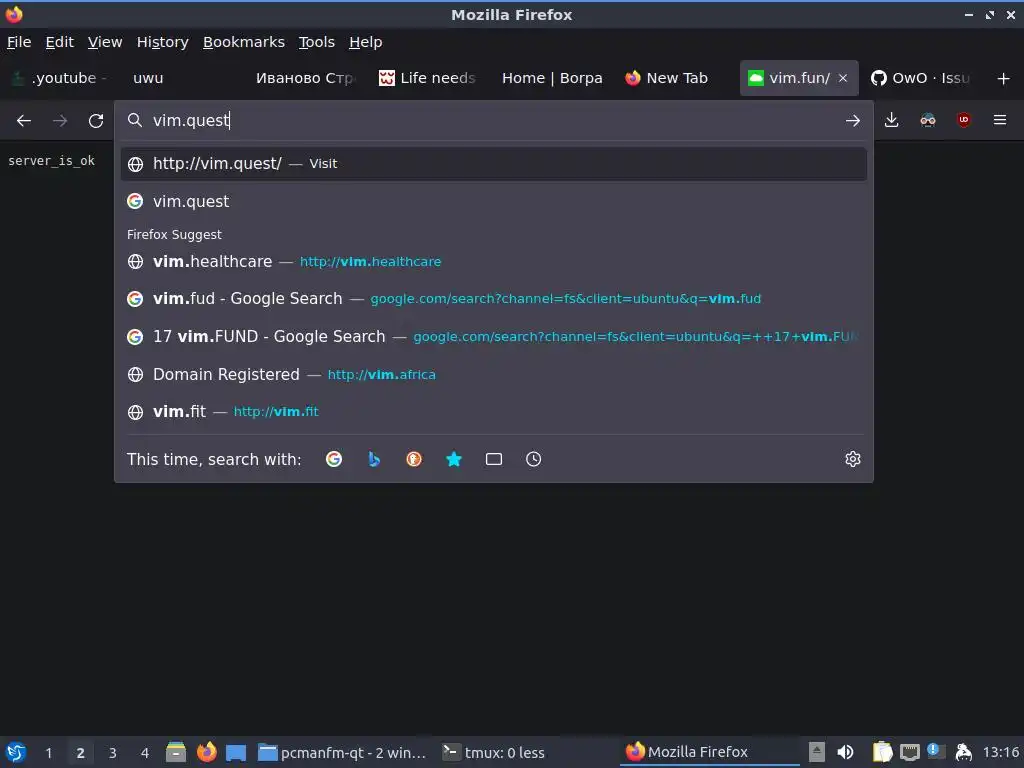This screenshot has width=1024, height=768.
Task: Switch to the Иваново tab
Action: [306, 78]
